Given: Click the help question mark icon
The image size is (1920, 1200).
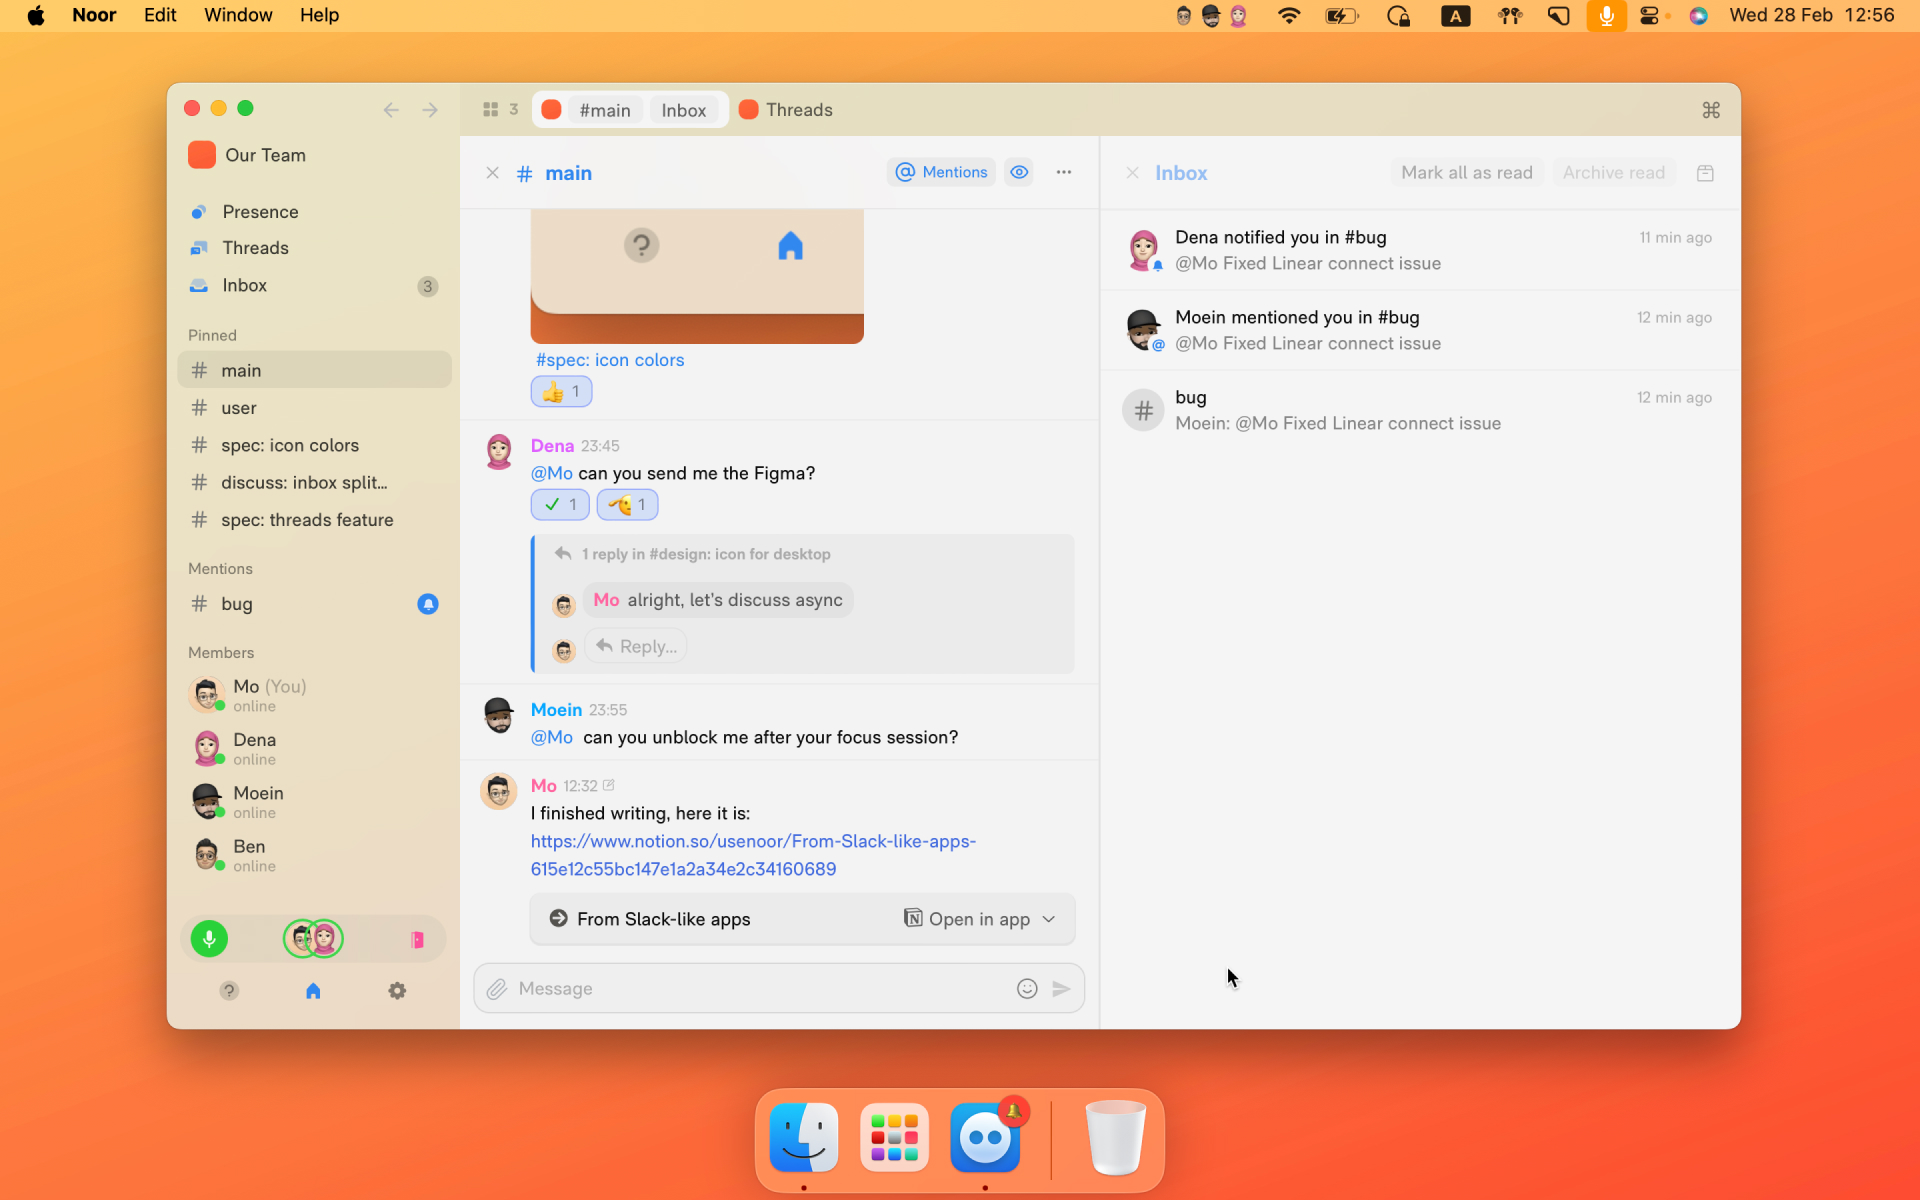Looking at the screenshot, I should [229, 991].
